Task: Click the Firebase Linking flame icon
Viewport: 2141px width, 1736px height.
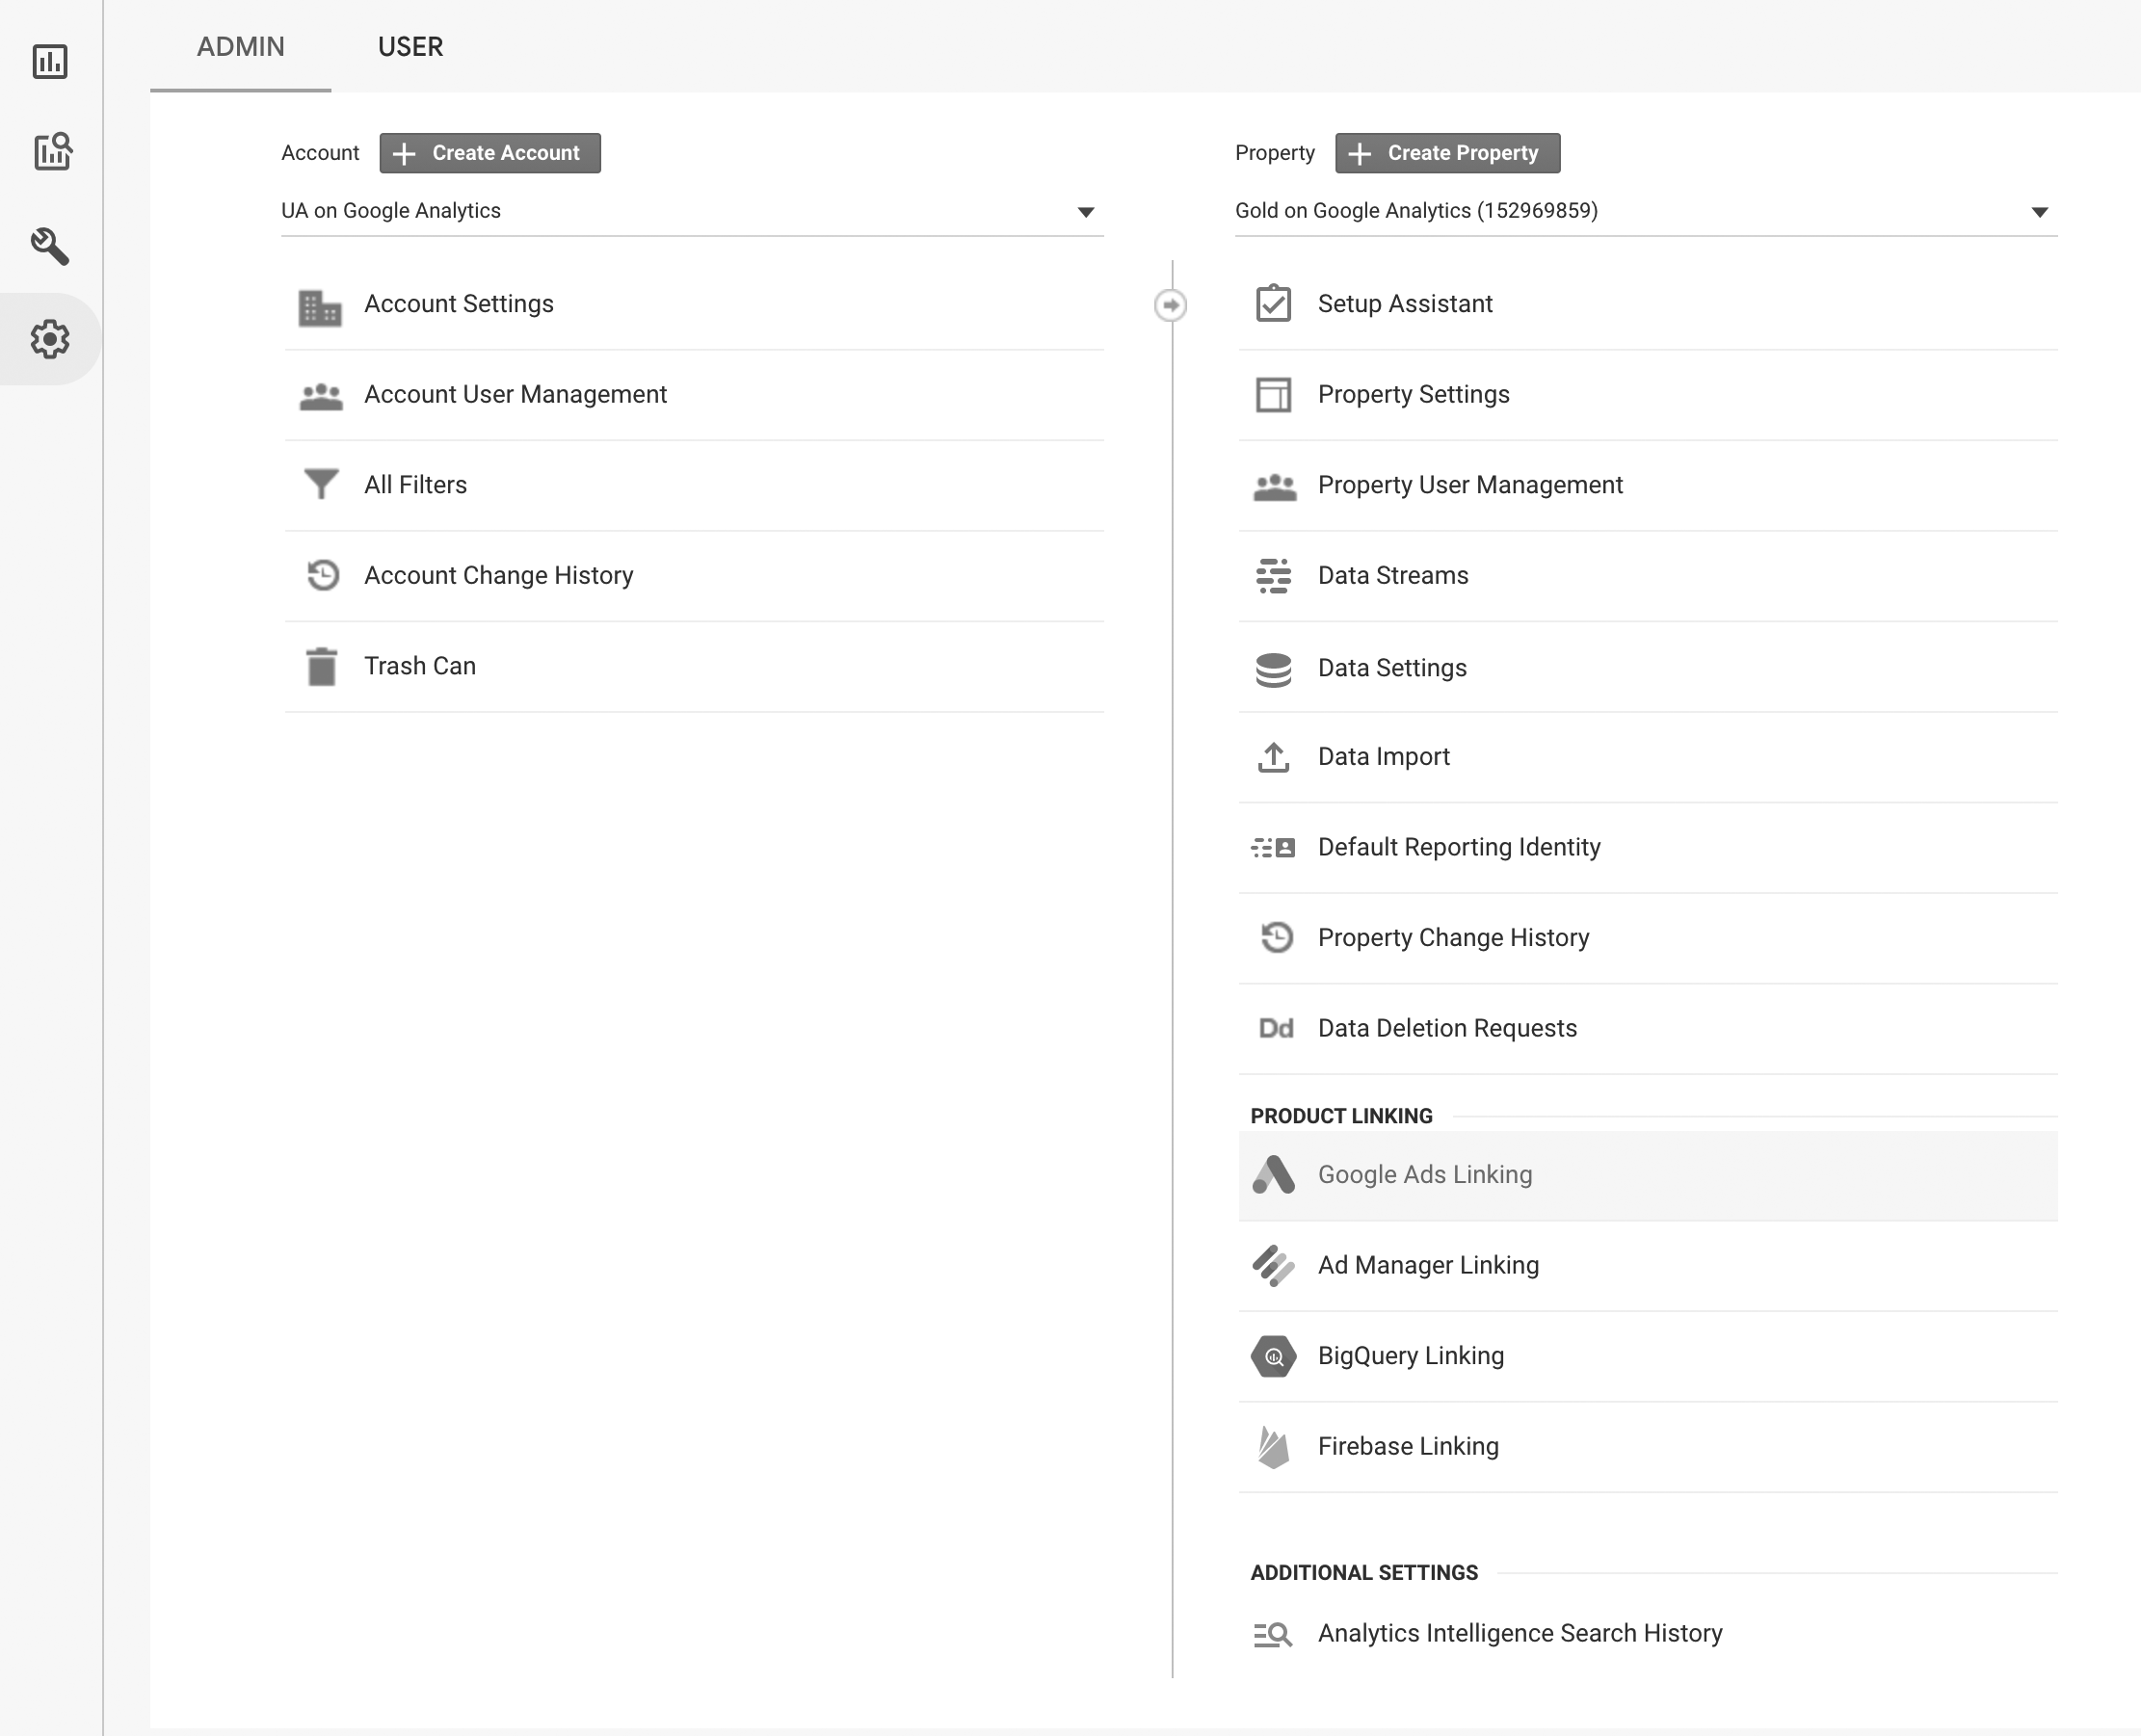Action: coord(1273,1446)
